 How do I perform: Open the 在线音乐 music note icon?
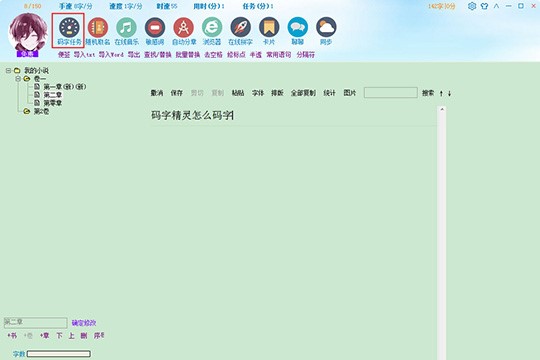126,28
